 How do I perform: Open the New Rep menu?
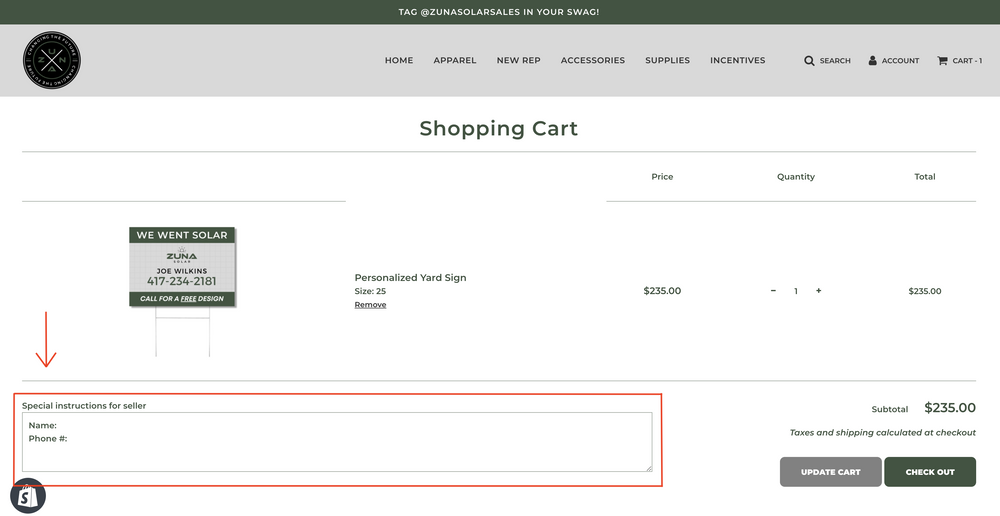(518, 61)
